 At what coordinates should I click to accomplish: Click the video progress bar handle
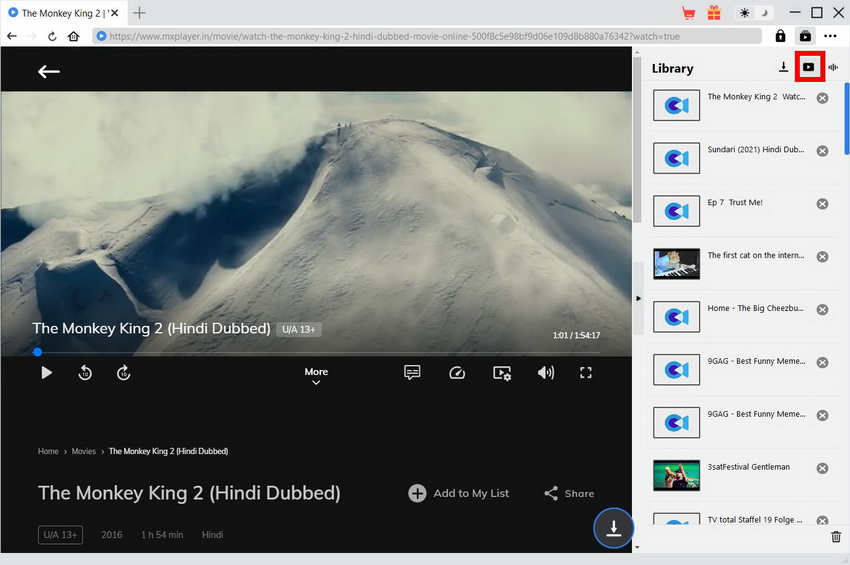(x=37, y=352)
